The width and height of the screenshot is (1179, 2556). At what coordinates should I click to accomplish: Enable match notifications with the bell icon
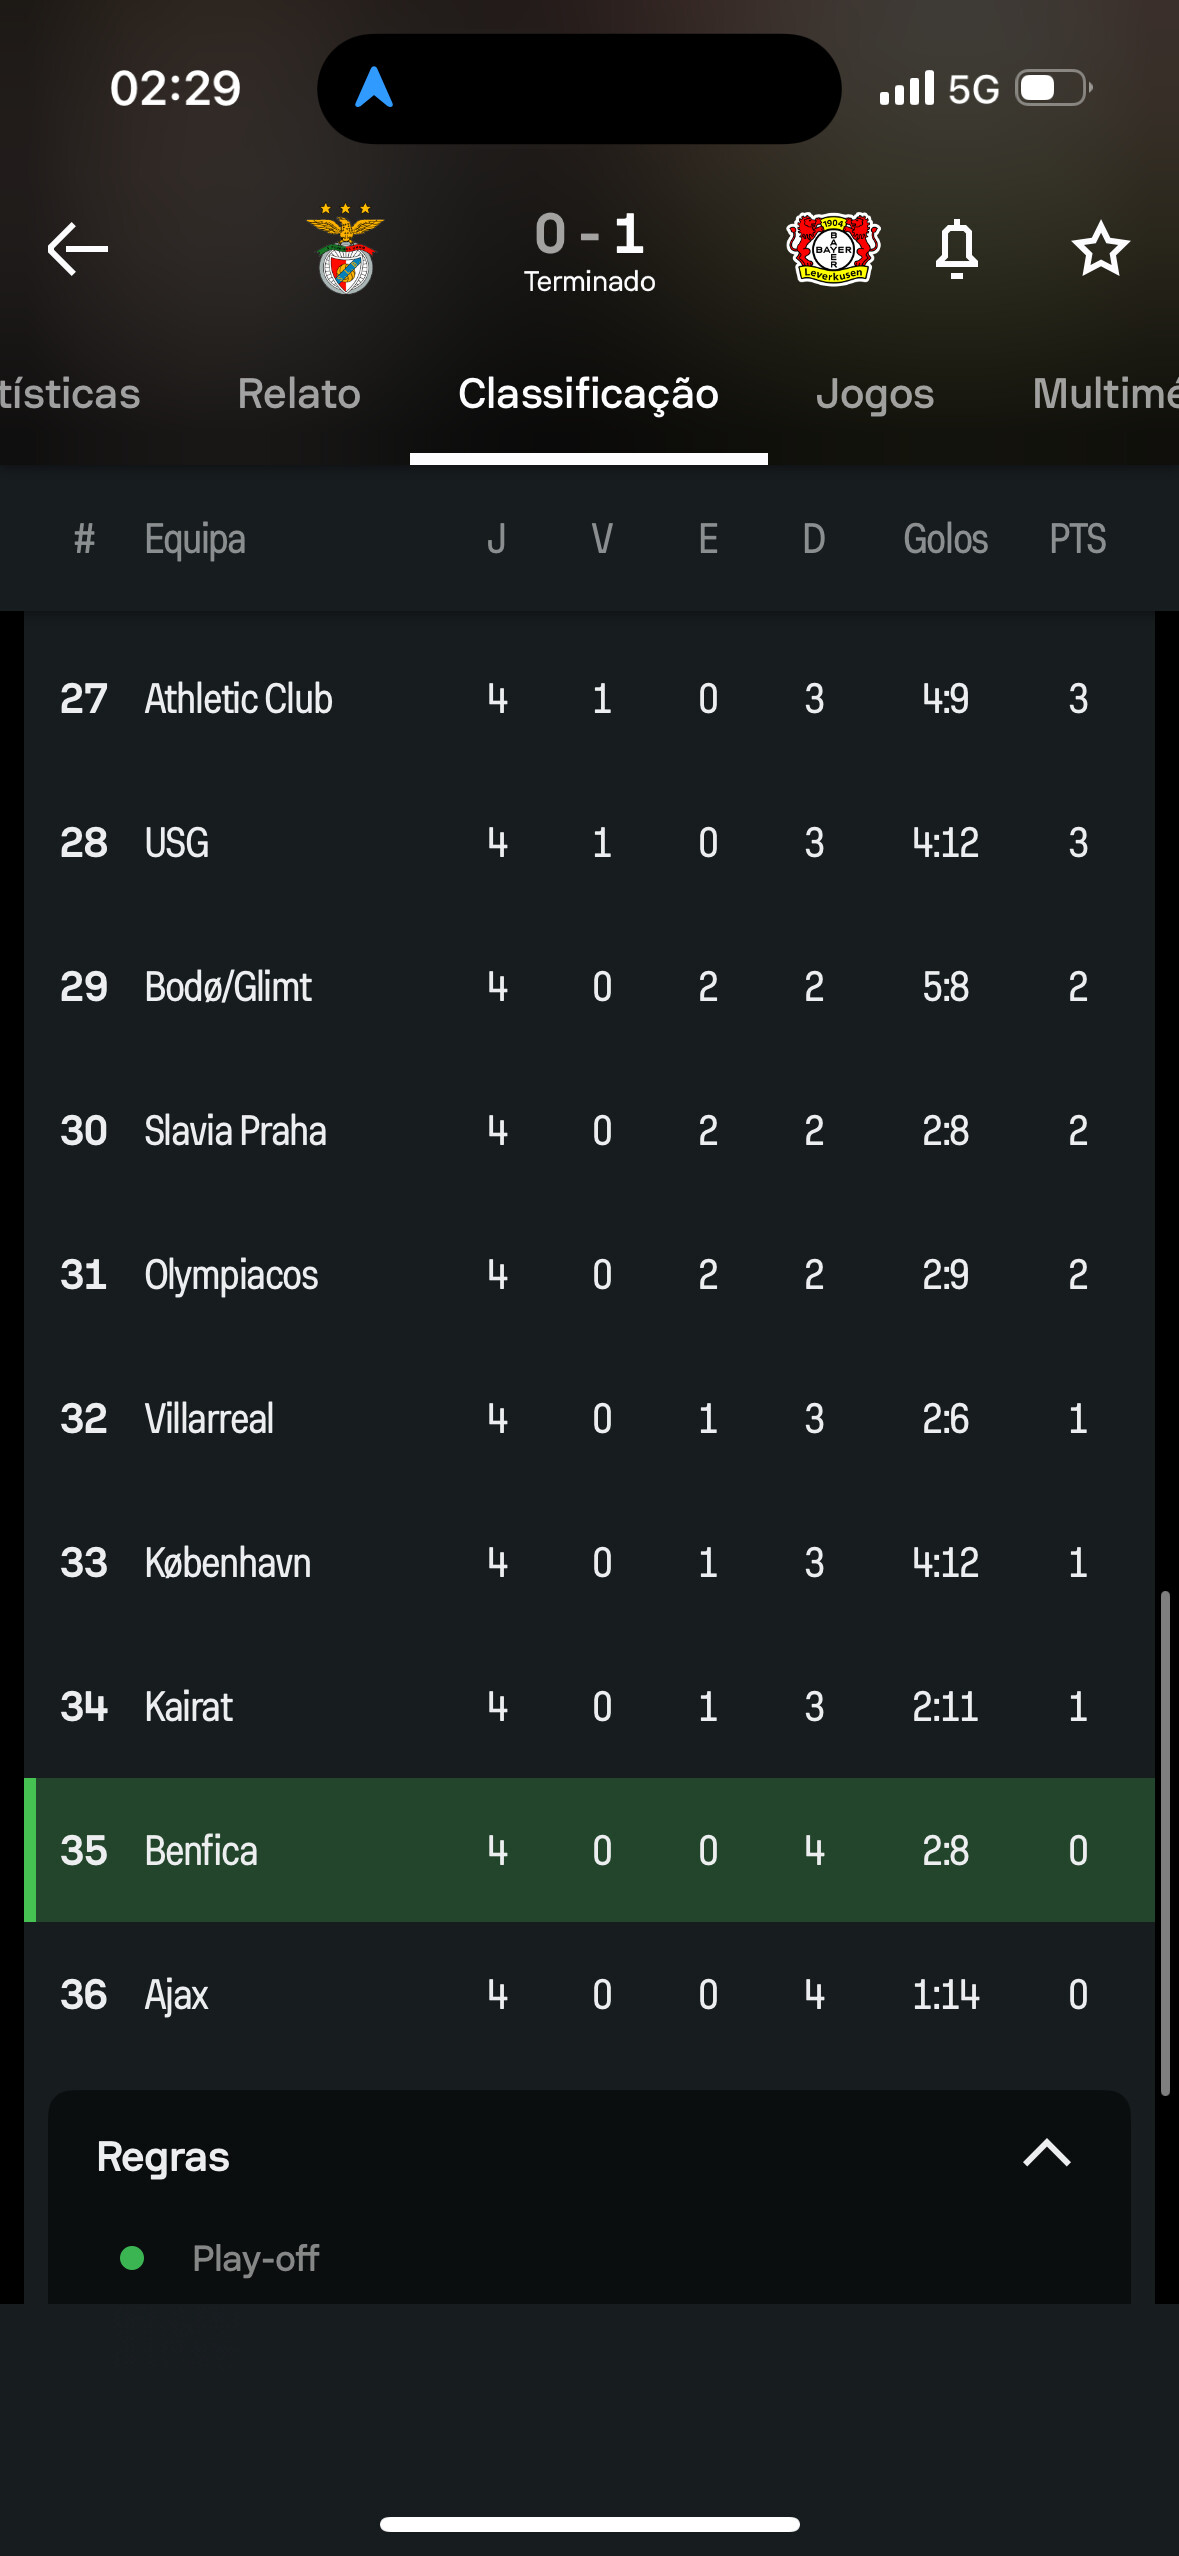point(956,249)
